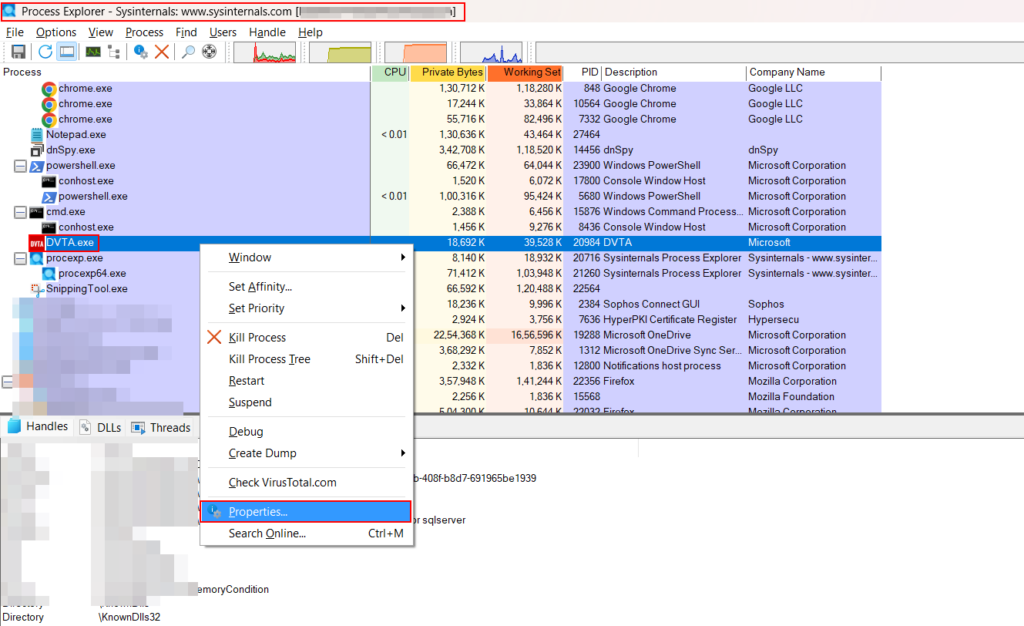Click the Find magnifier toolbar icon
The height and width of the screenshot is (626, 1024).
[188, 52]
